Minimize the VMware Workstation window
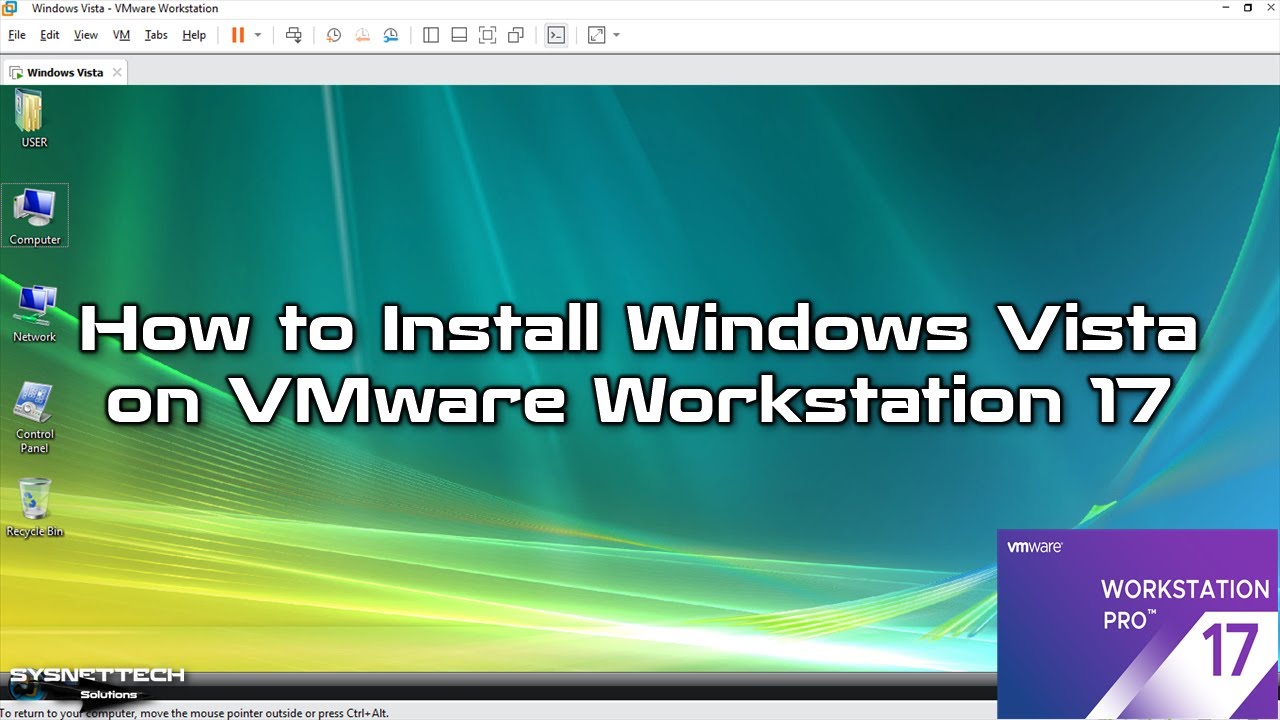This screenshot has height=720, width=1280. click(1225, 8)
